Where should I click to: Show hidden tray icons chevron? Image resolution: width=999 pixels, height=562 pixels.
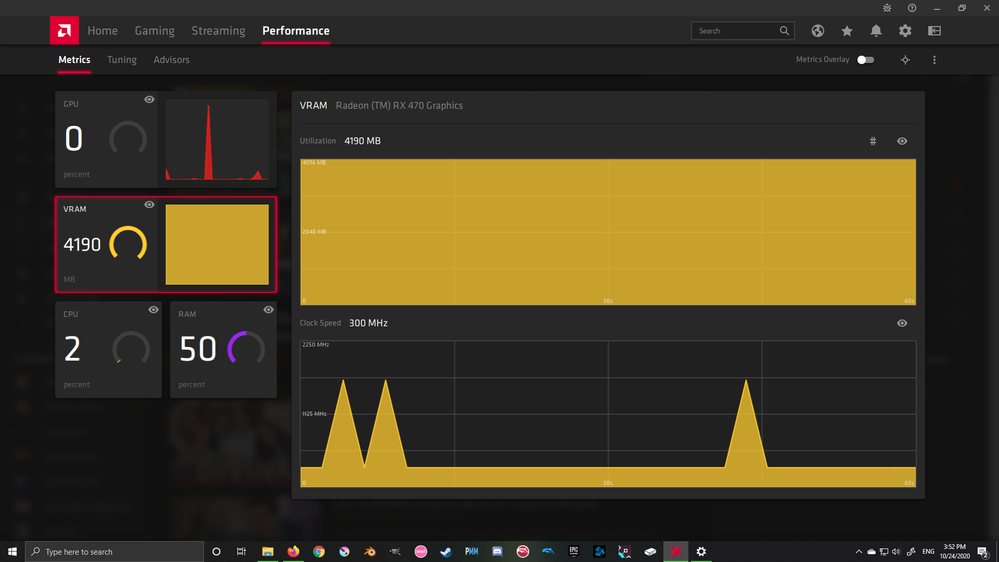(x=858, y=552)
